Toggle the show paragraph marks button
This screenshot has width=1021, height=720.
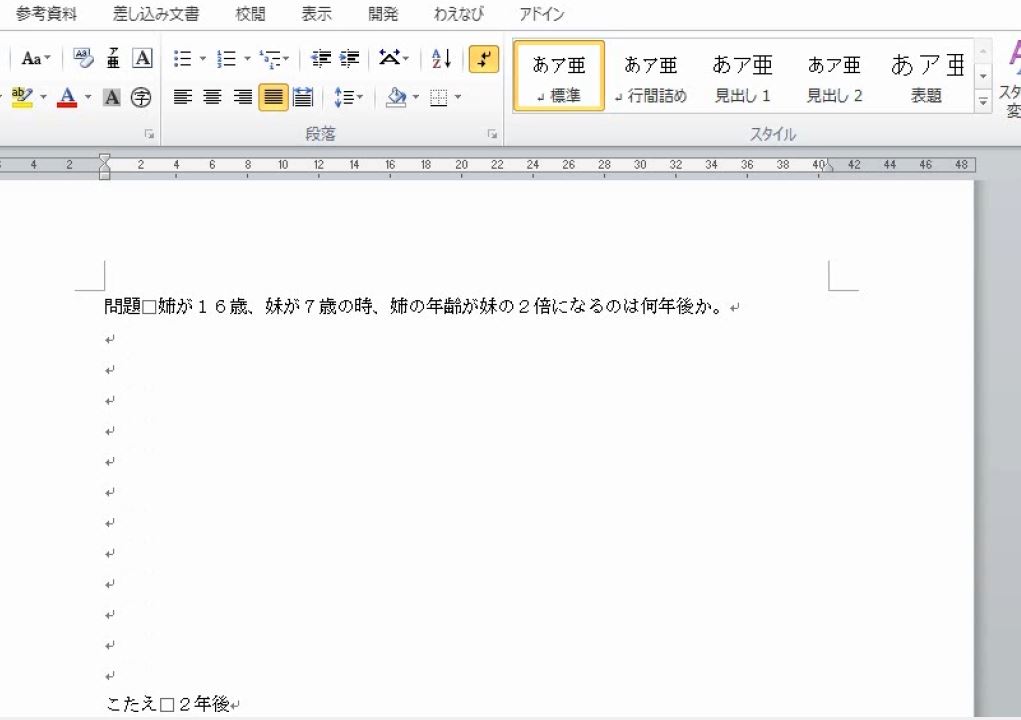[x=484, y=59]
